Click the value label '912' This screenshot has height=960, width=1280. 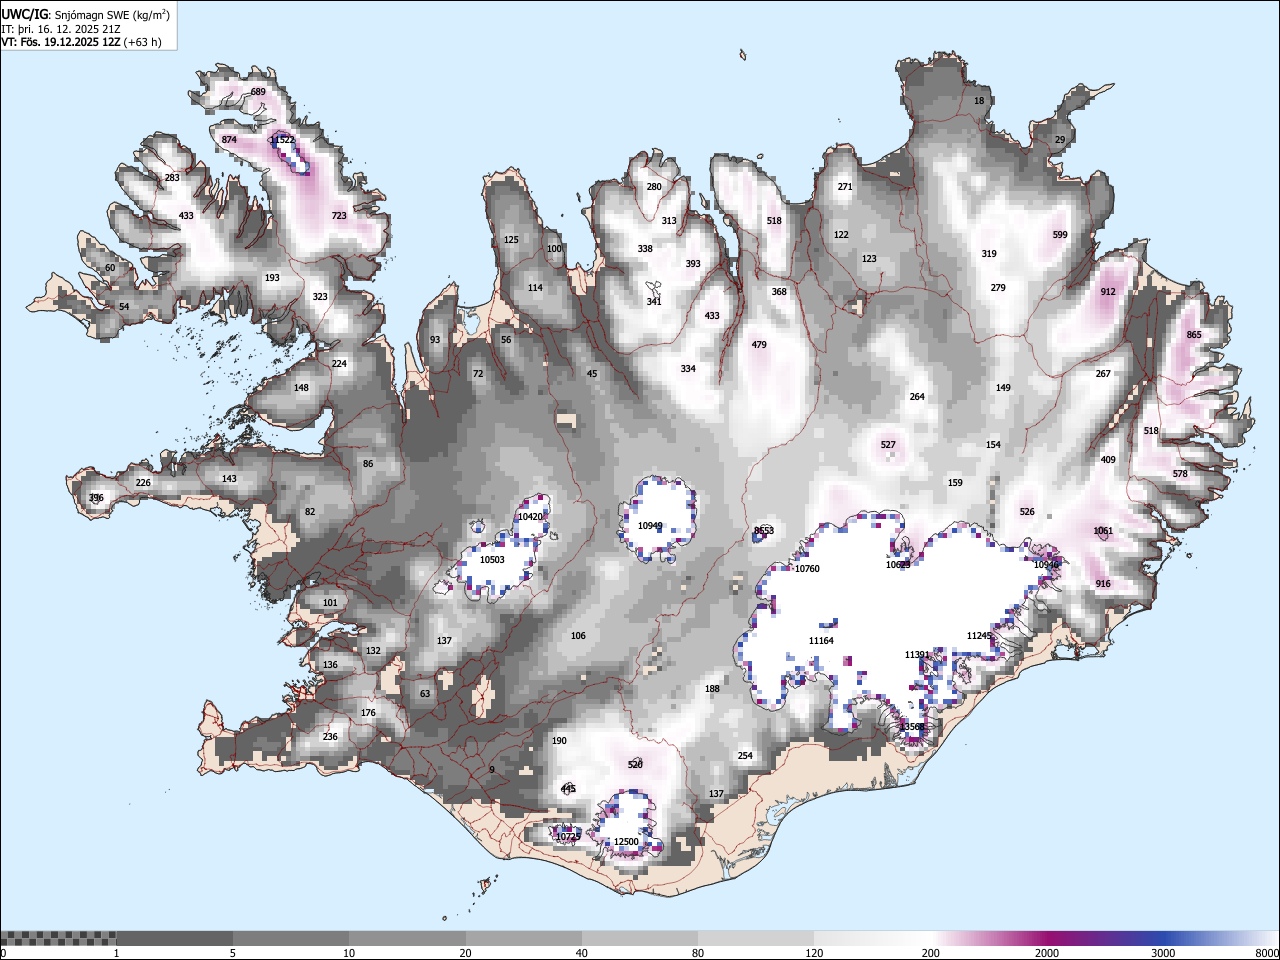point(1108,292)
